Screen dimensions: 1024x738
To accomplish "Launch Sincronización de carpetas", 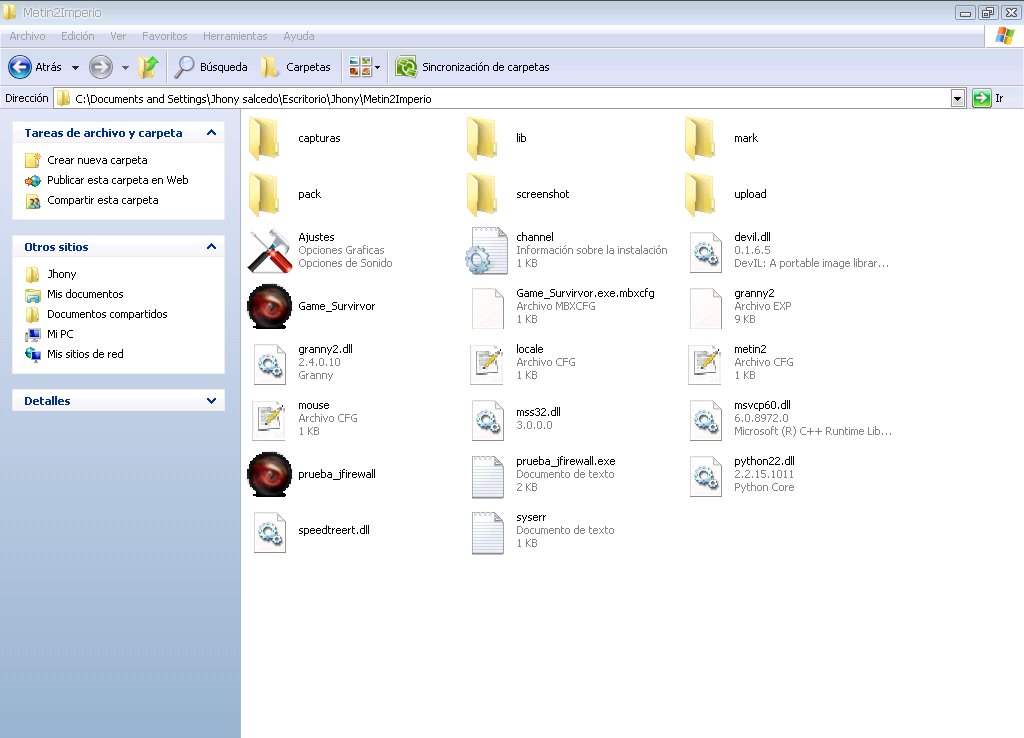I will [473, 67].
